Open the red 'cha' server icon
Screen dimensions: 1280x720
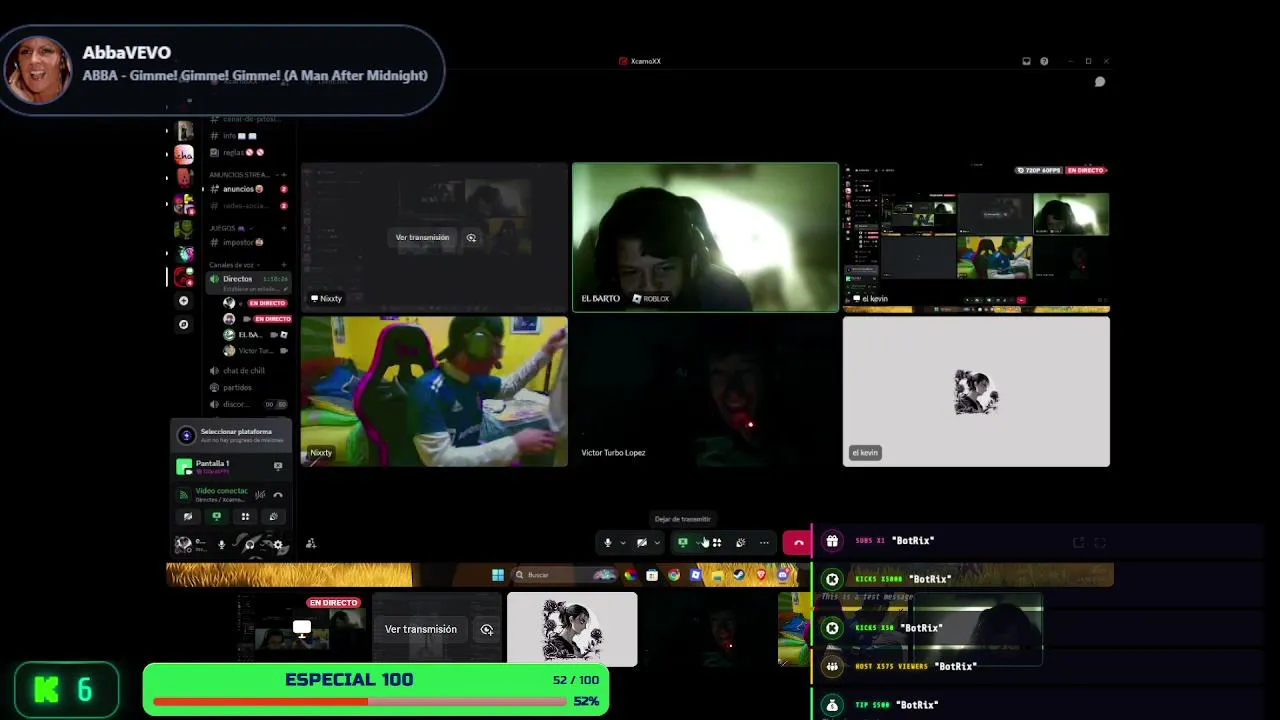184,154
